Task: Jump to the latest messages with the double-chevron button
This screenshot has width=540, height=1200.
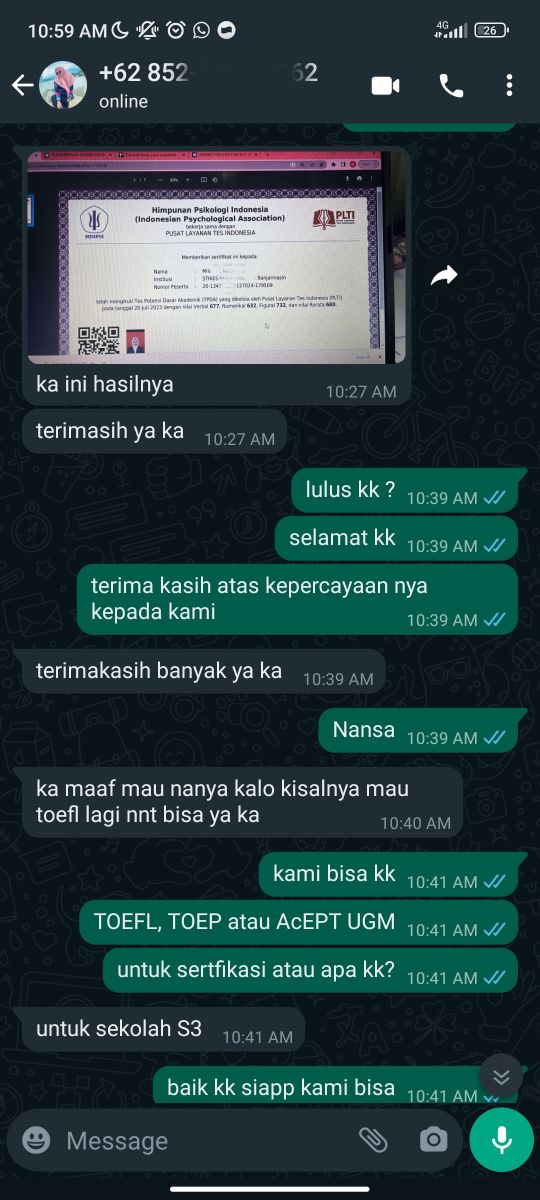Action: [x=501, y=1076]
